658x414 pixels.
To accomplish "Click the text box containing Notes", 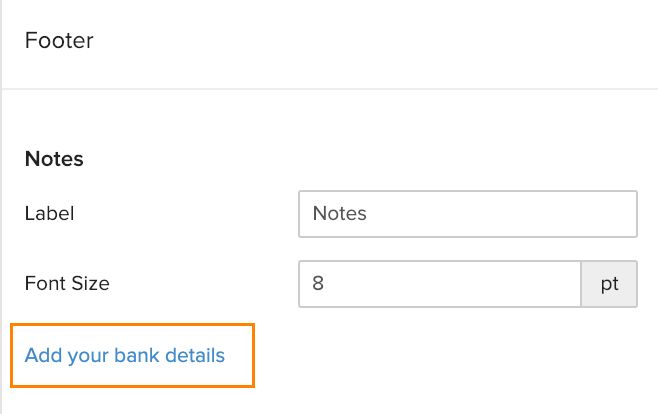I will coord(467,213).
